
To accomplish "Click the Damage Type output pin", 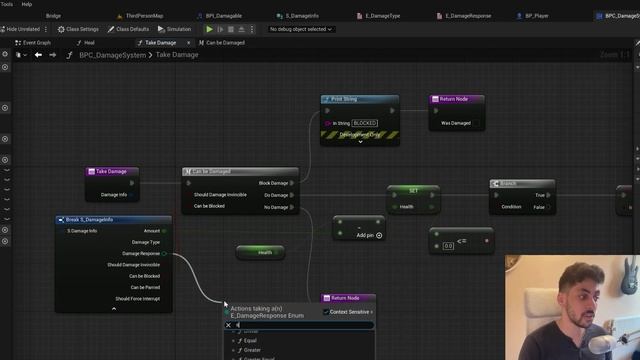I will [164, 242].
